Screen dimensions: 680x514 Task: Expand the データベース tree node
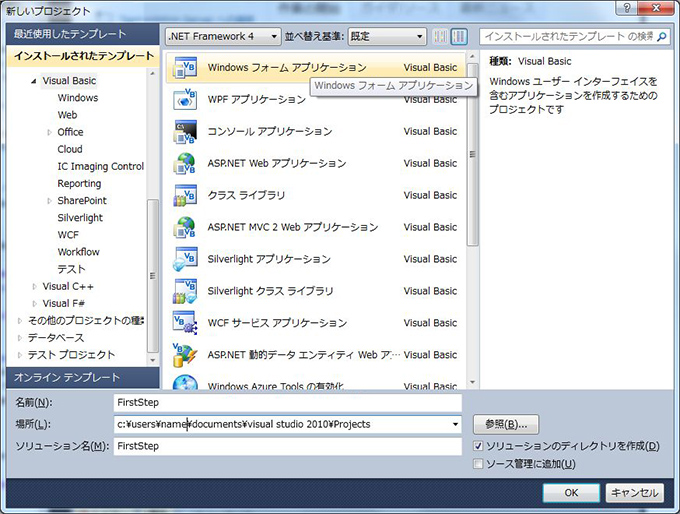pyautogui.click(x=20, y=338)
